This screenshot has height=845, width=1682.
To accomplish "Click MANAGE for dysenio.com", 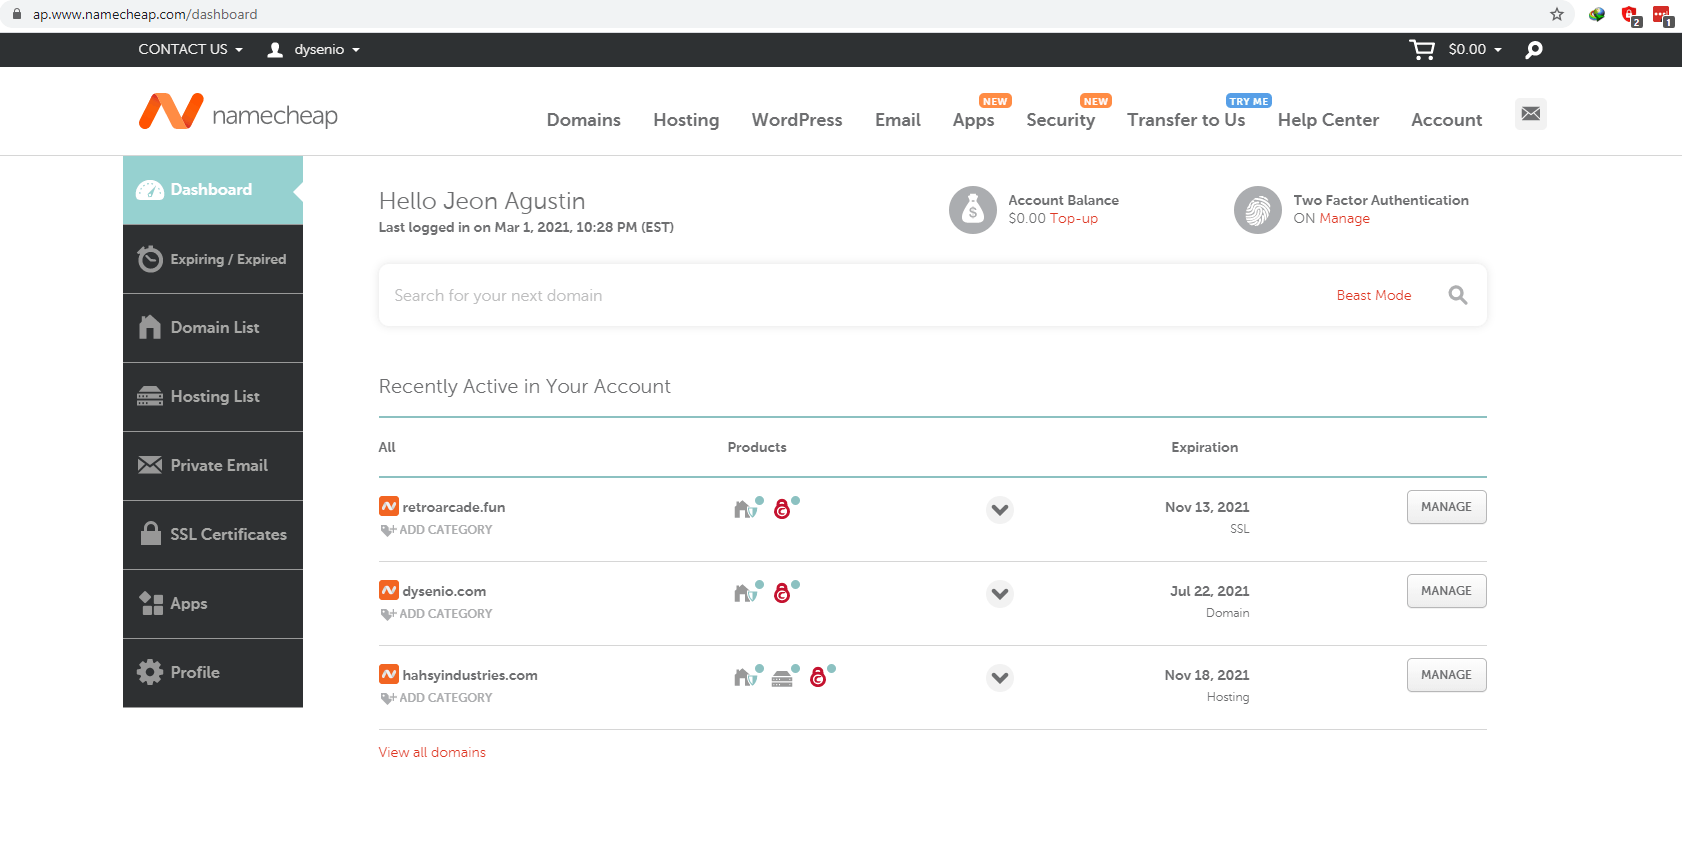I will tap(1446, 591).
